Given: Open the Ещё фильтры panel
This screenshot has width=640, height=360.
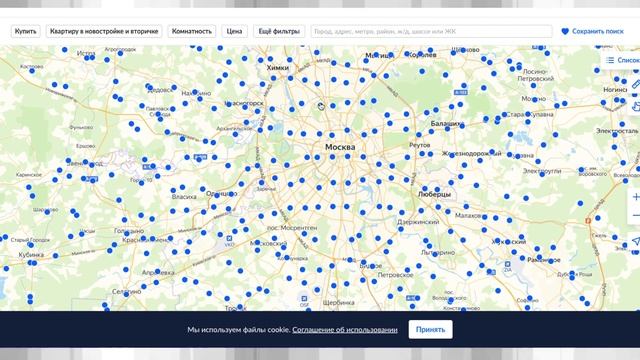Looking at the screenshot, I should coord(279,31).
